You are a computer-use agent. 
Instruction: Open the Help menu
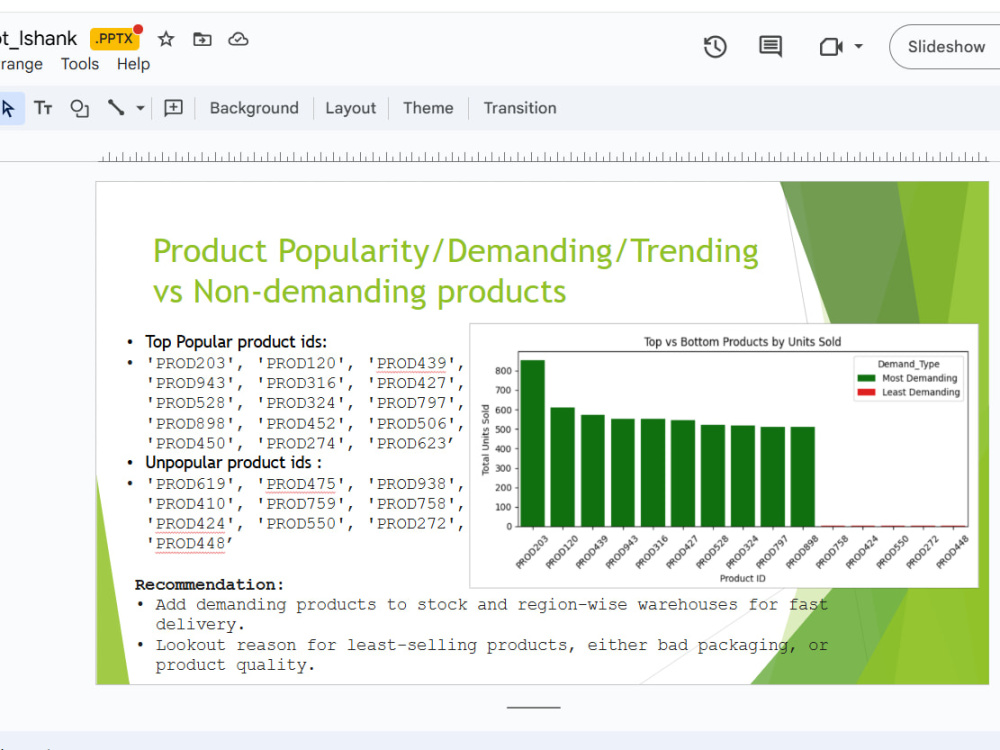pyautogui.click(x=133, y=64)
